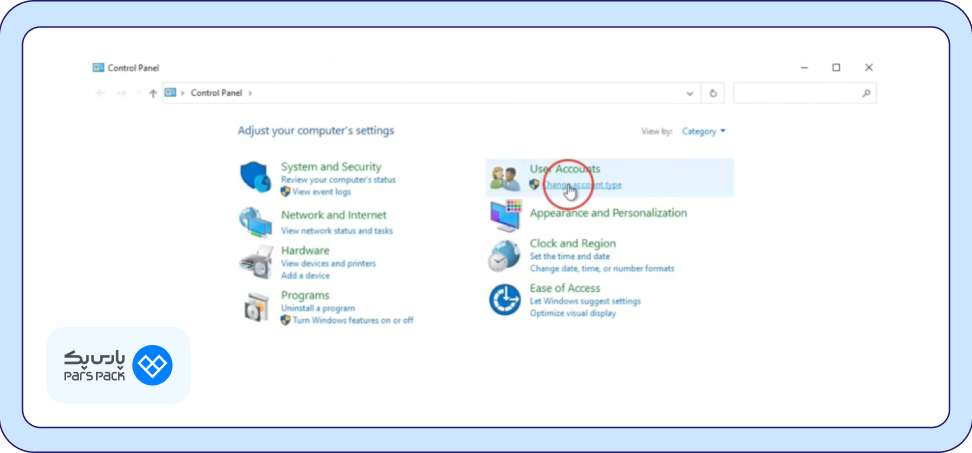Click the Programs disc icon
The width and height of the screenshot is (972, 453).
coord(255,307)
